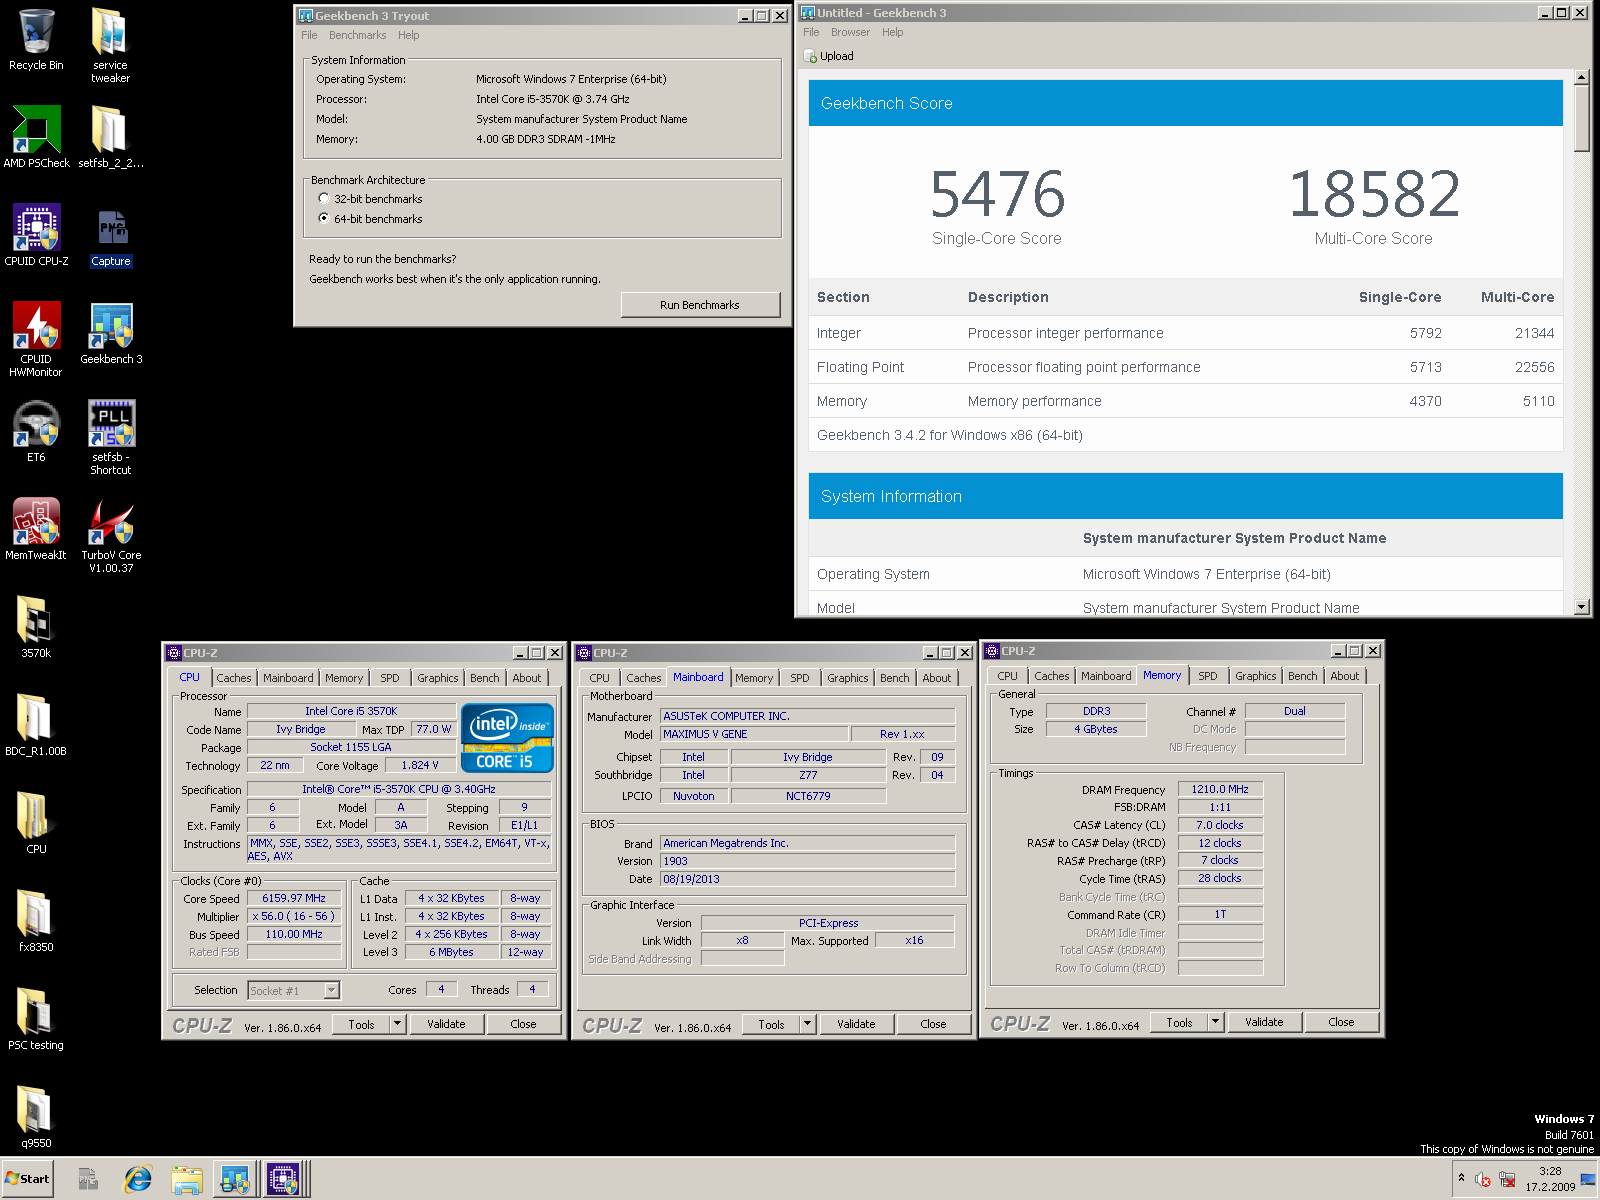Switch to Graphics tab in Memory CPU-Z
Viewport: 1600px width, 1200px height.
pos(1256,676)
